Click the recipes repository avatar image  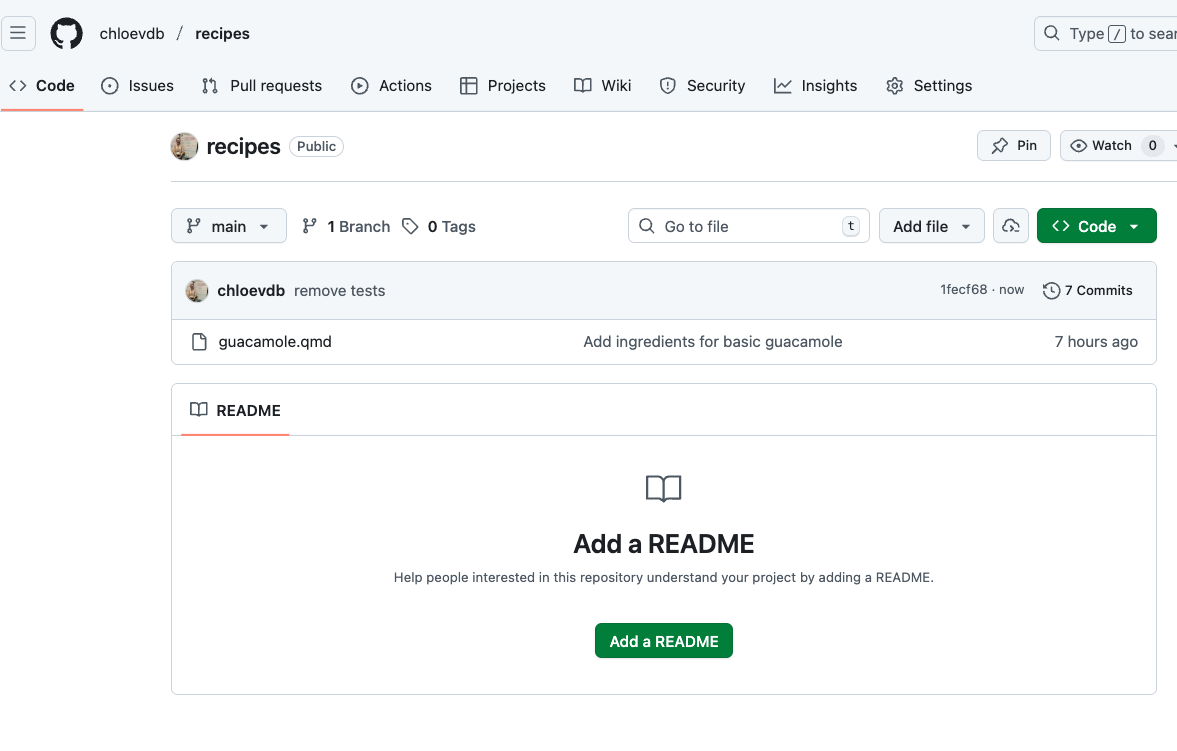point(185,146)
